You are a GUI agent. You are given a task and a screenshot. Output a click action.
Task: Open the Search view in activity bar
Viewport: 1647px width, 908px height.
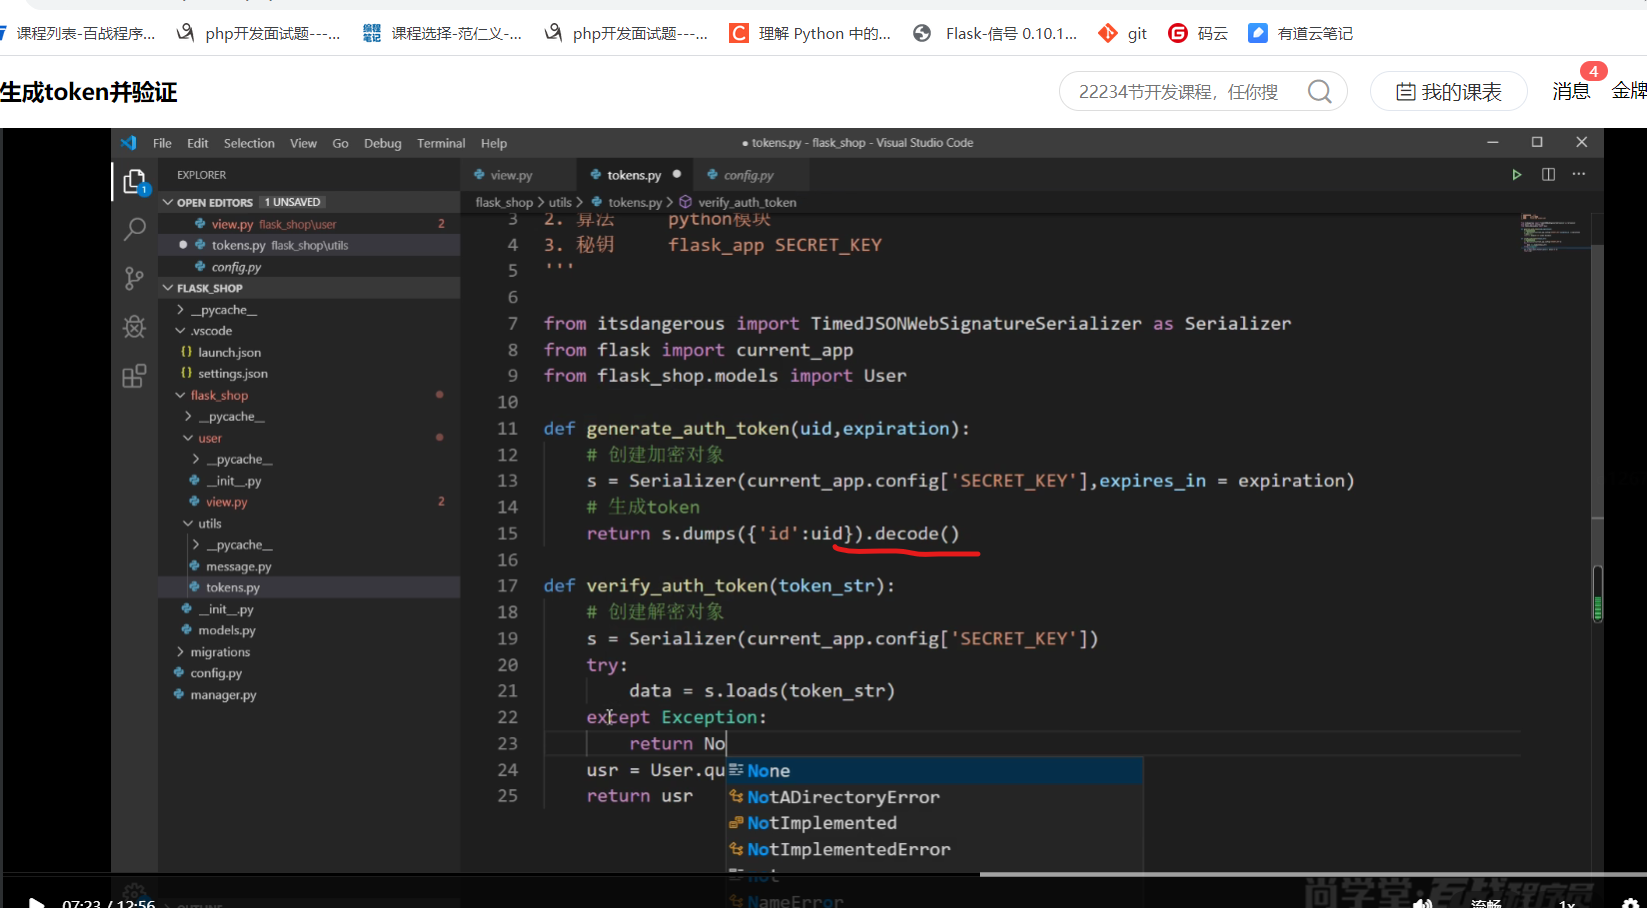[x=134, y=230]
